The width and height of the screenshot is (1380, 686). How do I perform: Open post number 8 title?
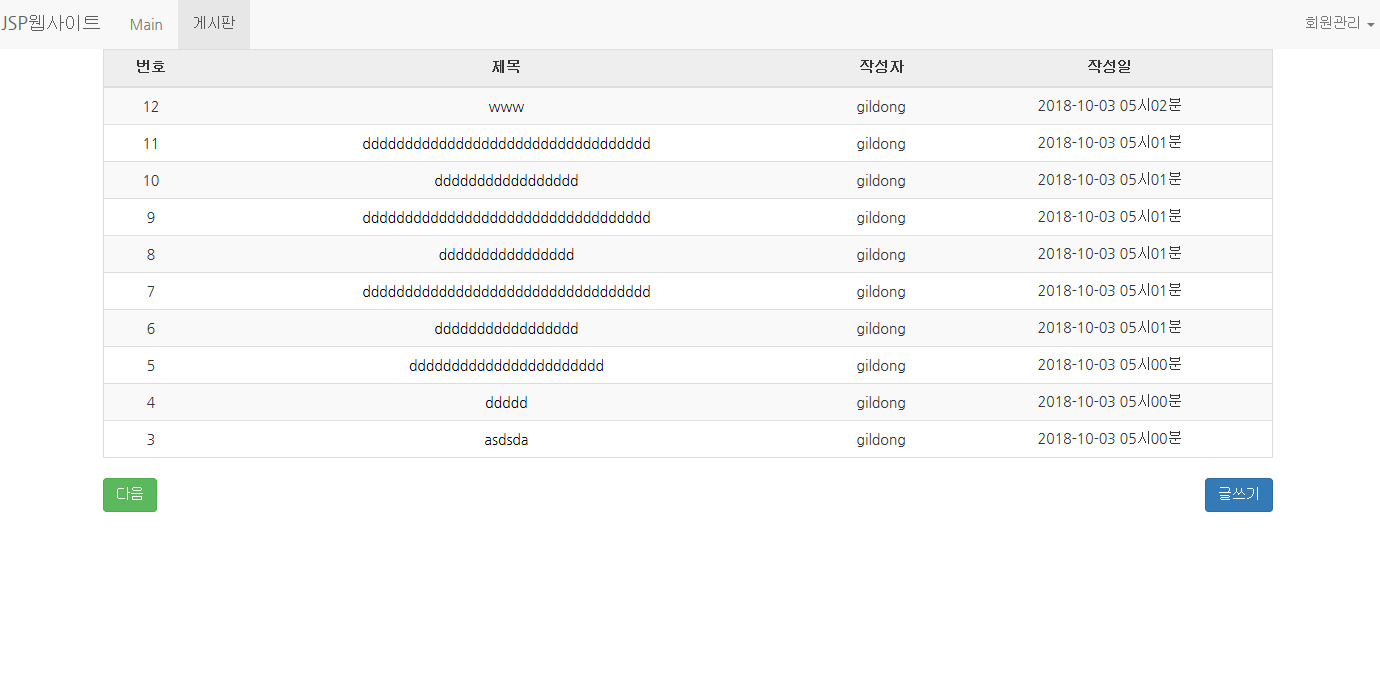pos(506,254)
